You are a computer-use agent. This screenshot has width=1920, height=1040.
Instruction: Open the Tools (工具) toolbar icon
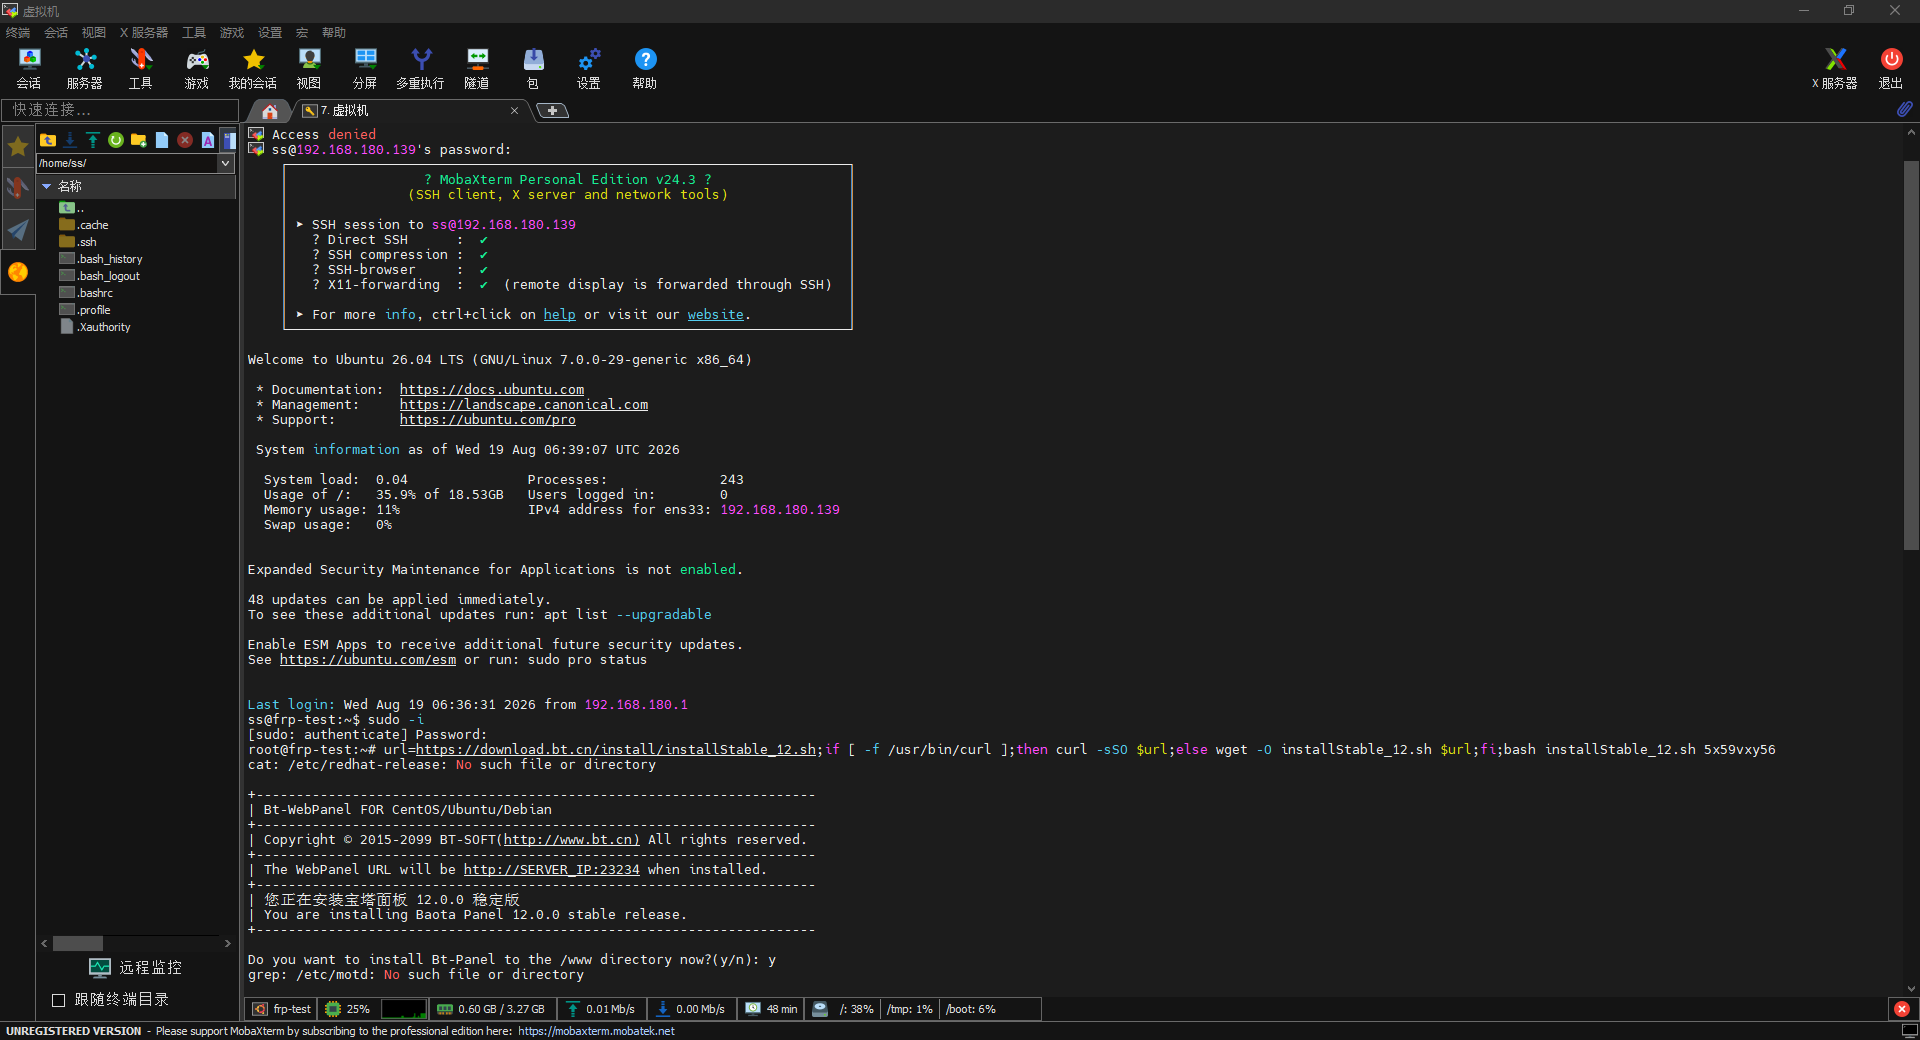pos(141,69)
